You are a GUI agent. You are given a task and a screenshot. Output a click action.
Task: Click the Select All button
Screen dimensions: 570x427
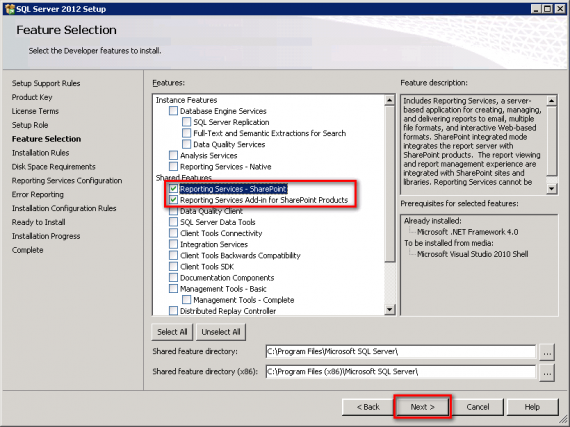click(x=172, y=332)
